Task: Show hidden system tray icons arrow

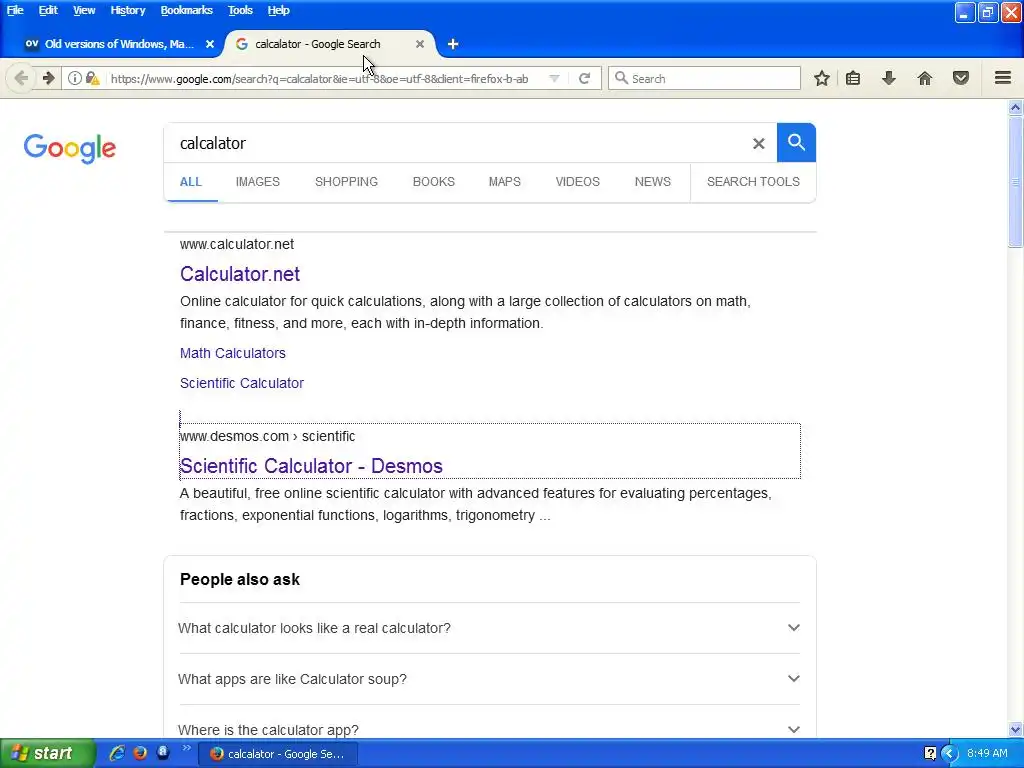Action: coord(950,754)
